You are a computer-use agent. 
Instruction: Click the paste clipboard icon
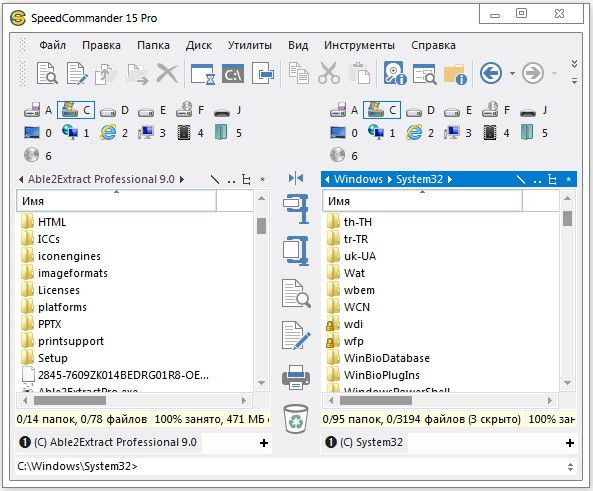click(359, 73)
